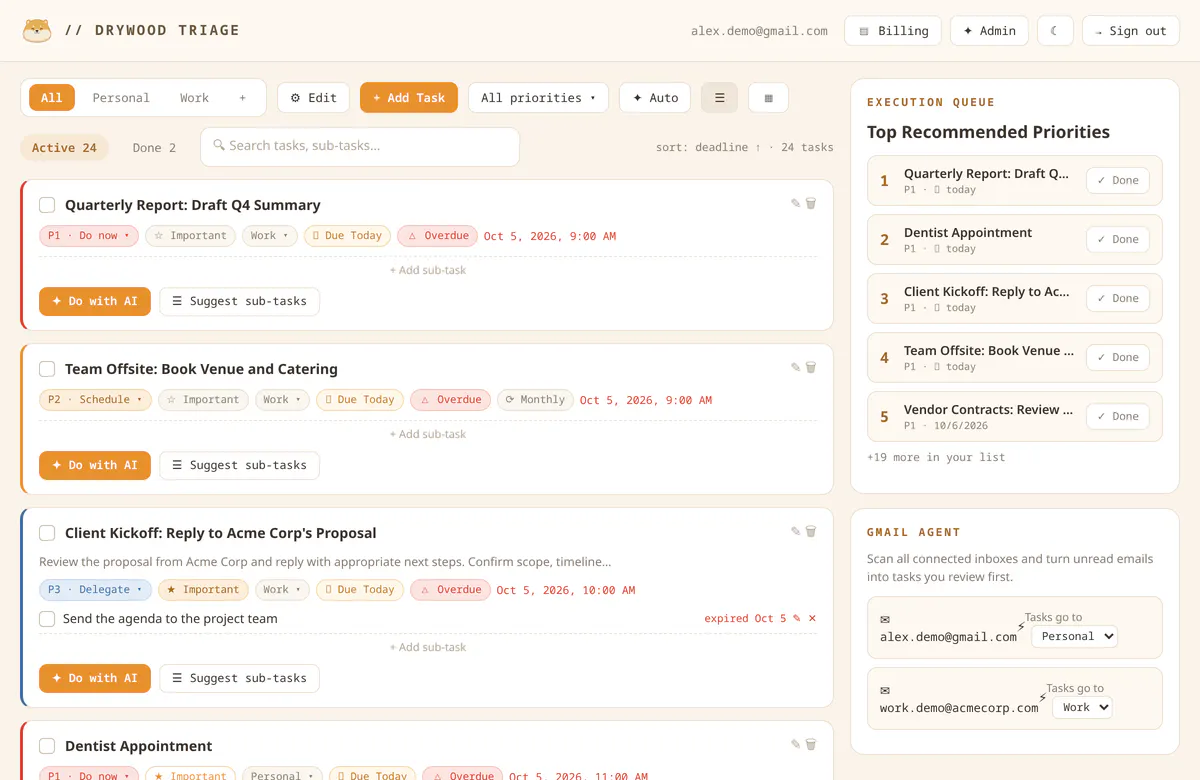Edit the Quarterly Report task pencil icon

click(796, 203)
